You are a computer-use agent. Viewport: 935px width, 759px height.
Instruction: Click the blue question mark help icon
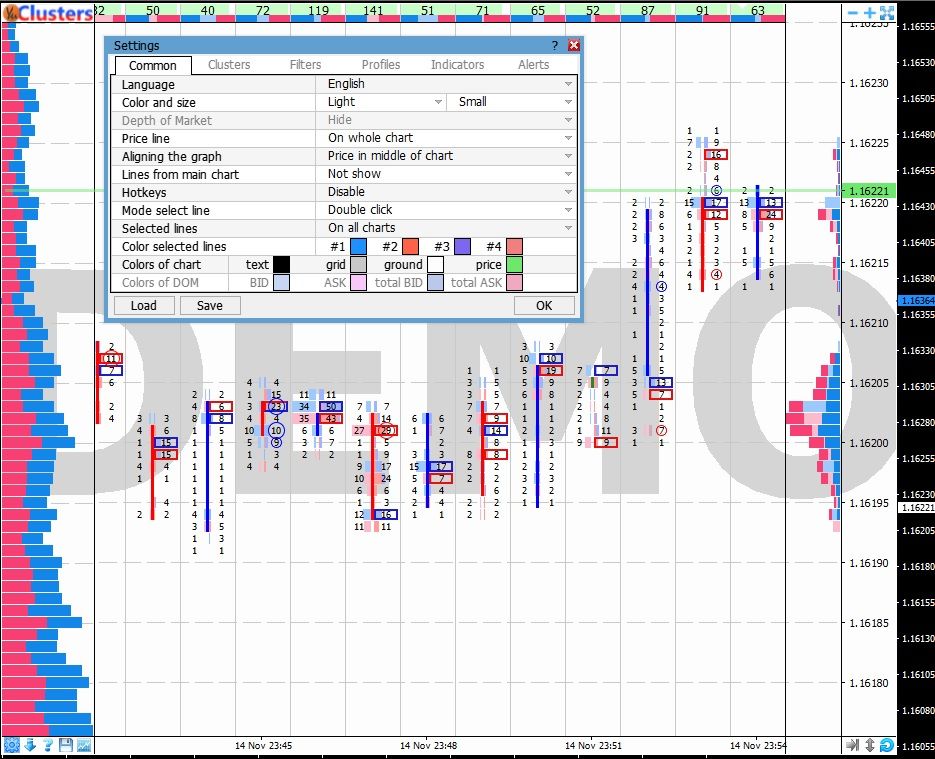48,745
